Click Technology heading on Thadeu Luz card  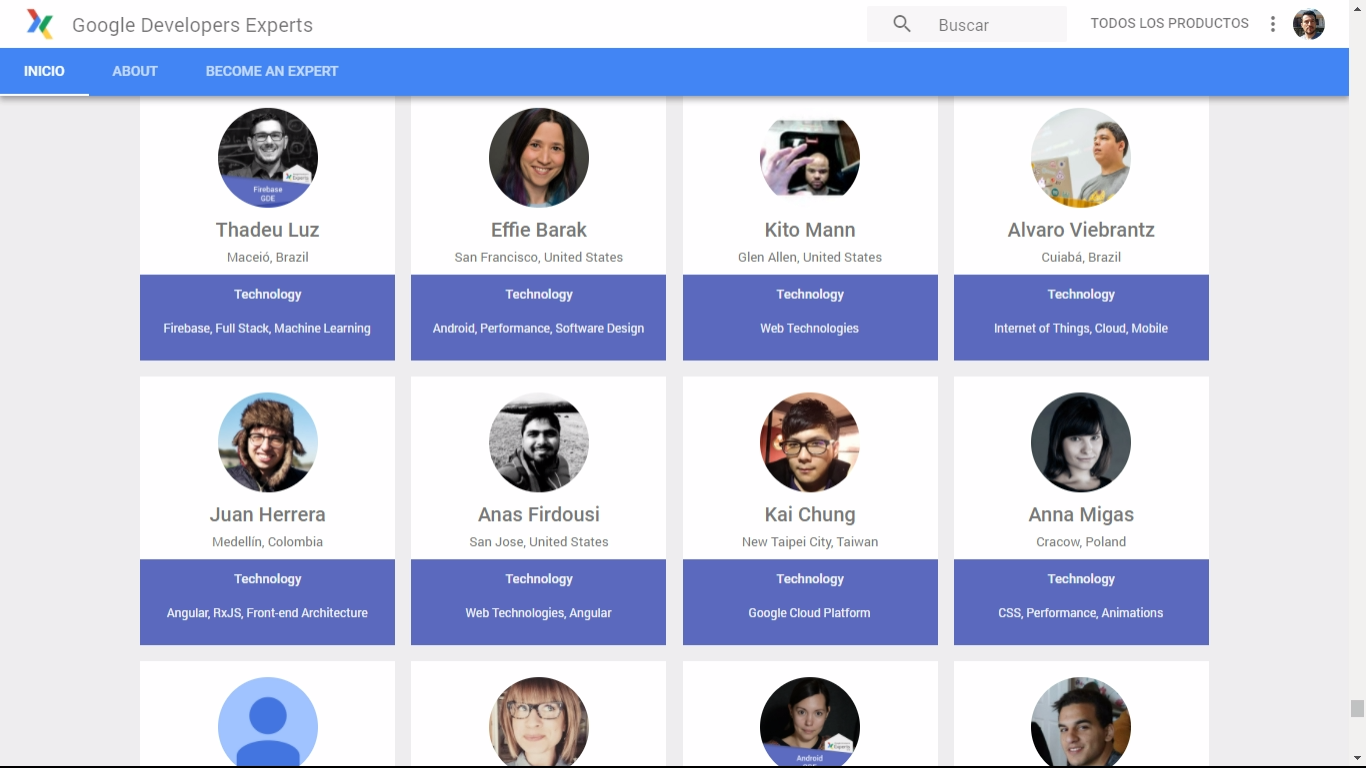coord(268,294)
